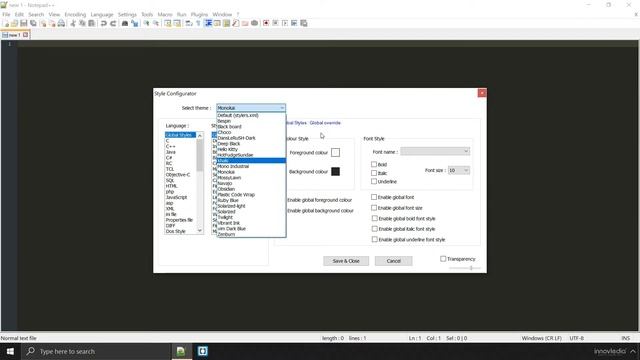Open the Font size dropdown

tap(459, 170)
